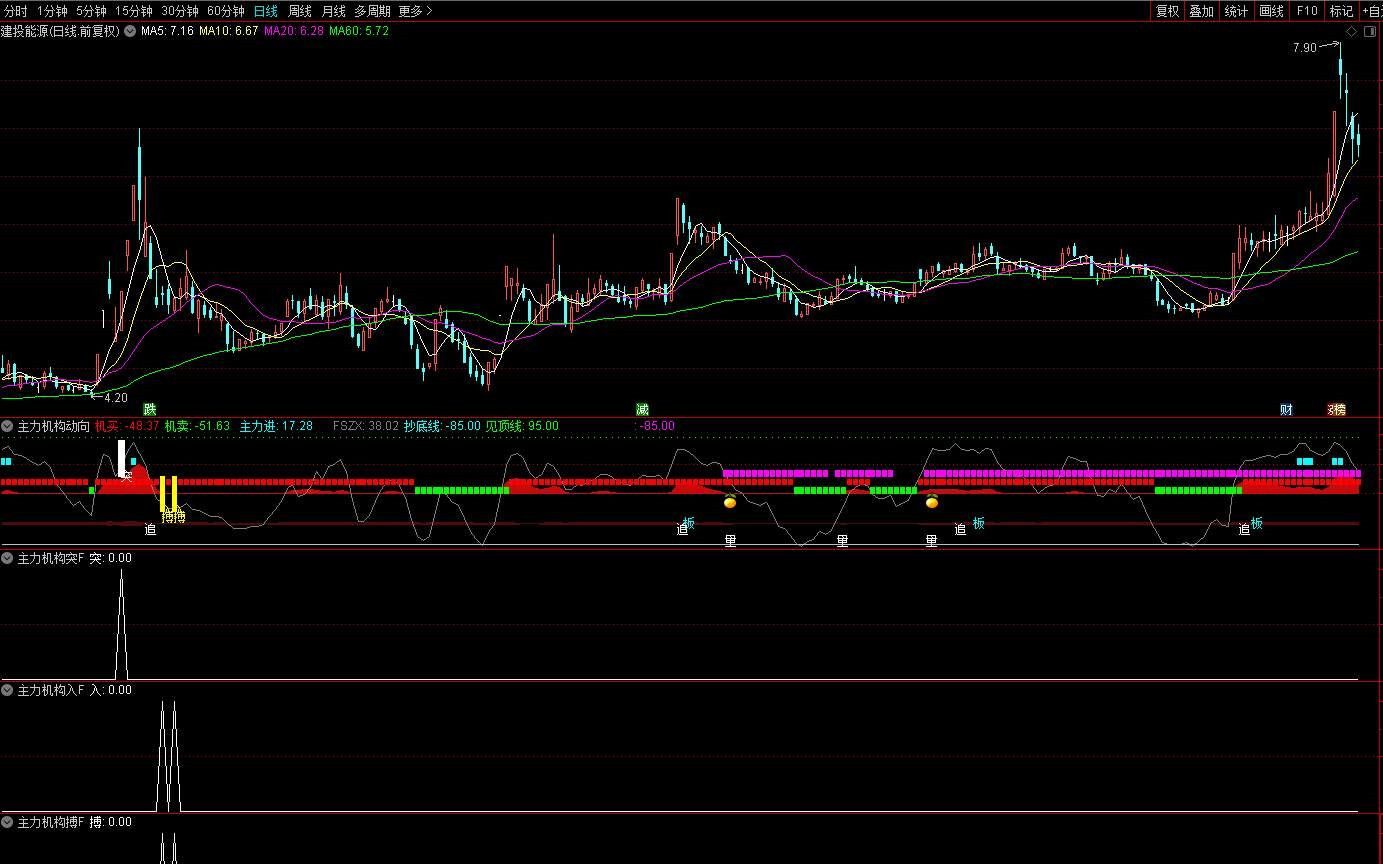This screenshot has height=864, width=1383.
Task: Click the 7.90 high price label
Action: tap(1304, 47)
